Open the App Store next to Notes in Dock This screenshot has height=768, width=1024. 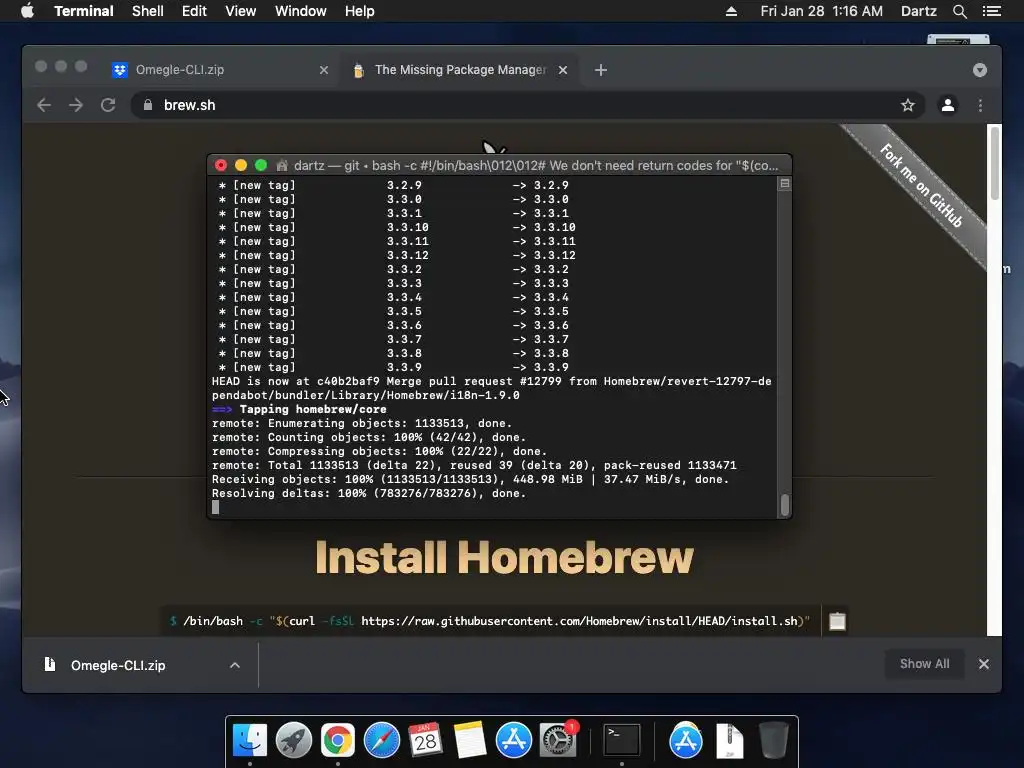513,740
